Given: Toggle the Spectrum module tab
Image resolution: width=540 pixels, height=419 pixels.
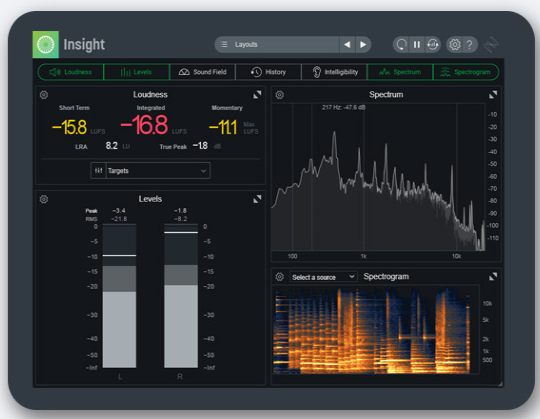Looking at the screenshot, I should pyautogui.click(x=400, y=72).
